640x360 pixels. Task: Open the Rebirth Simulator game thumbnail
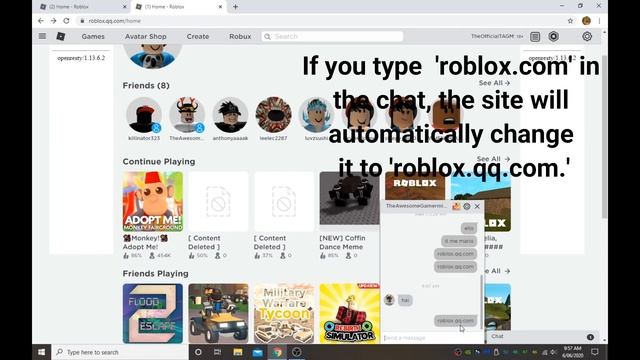click(x=349, y=313)
